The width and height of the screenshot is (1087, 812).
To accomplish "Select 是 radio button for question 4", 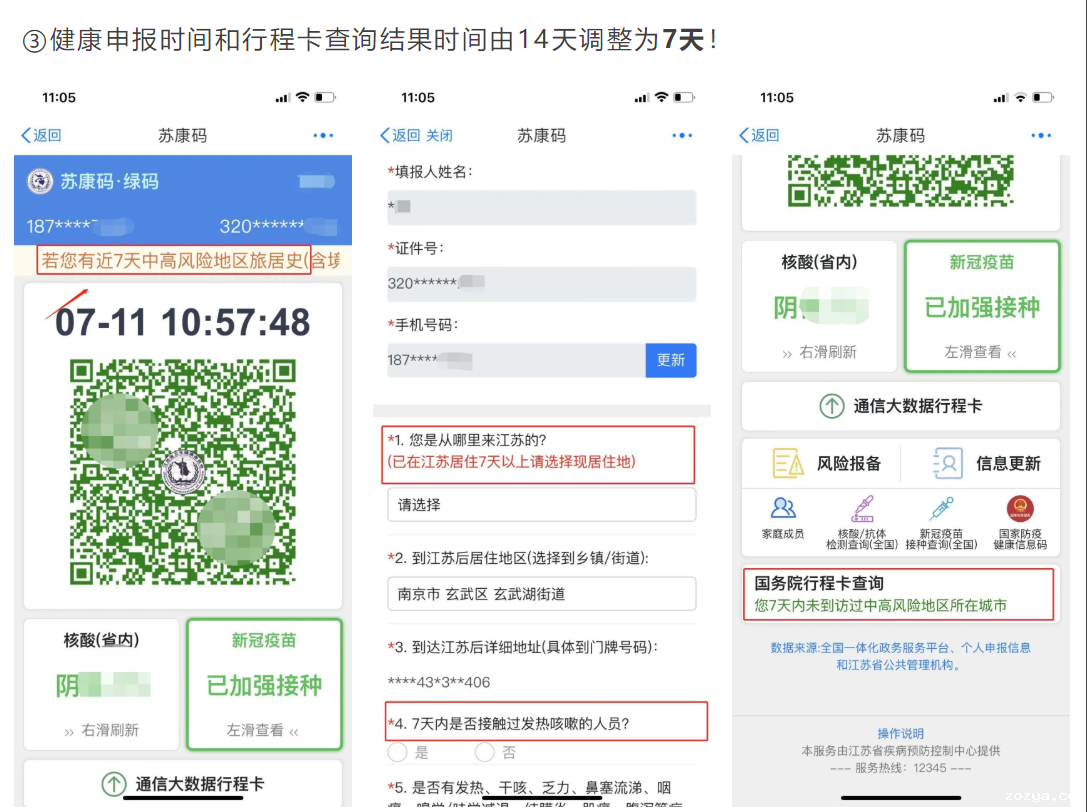I will [x=398, y=752].
